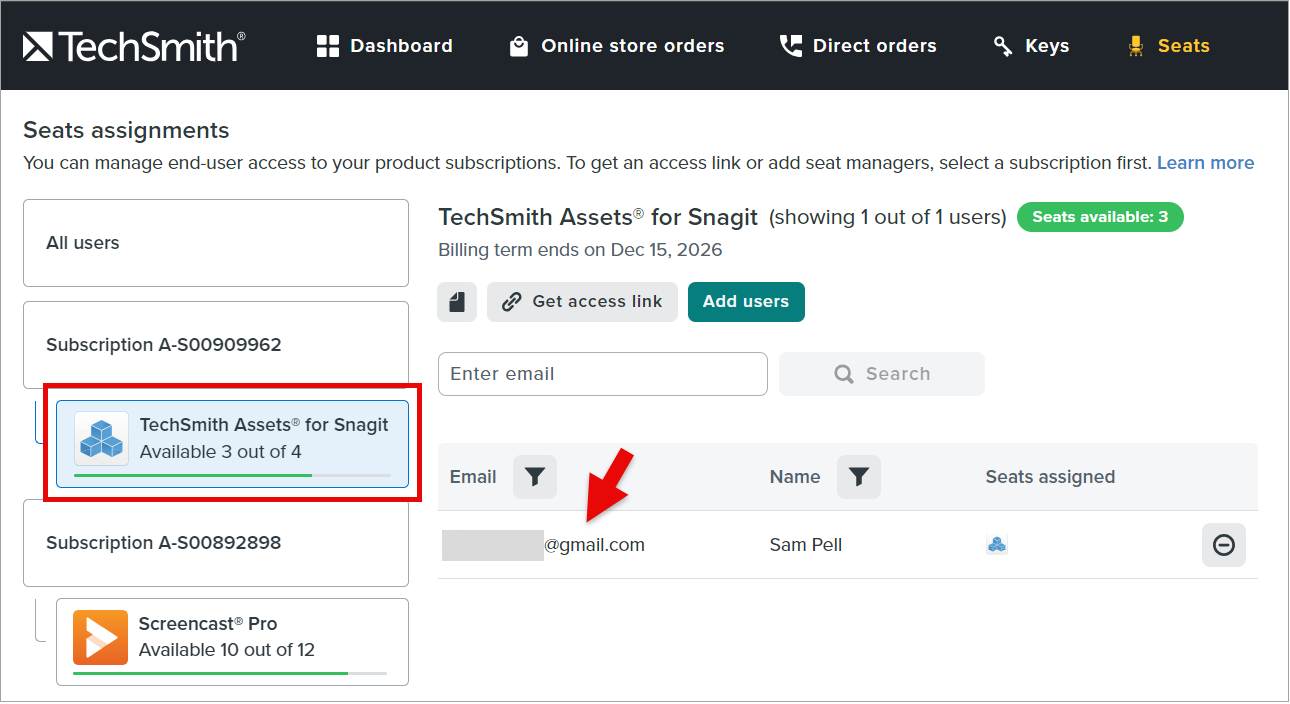This screenshot has height=704, width=1290.
Task: Click the TechSmith logo
Action: 134,46
